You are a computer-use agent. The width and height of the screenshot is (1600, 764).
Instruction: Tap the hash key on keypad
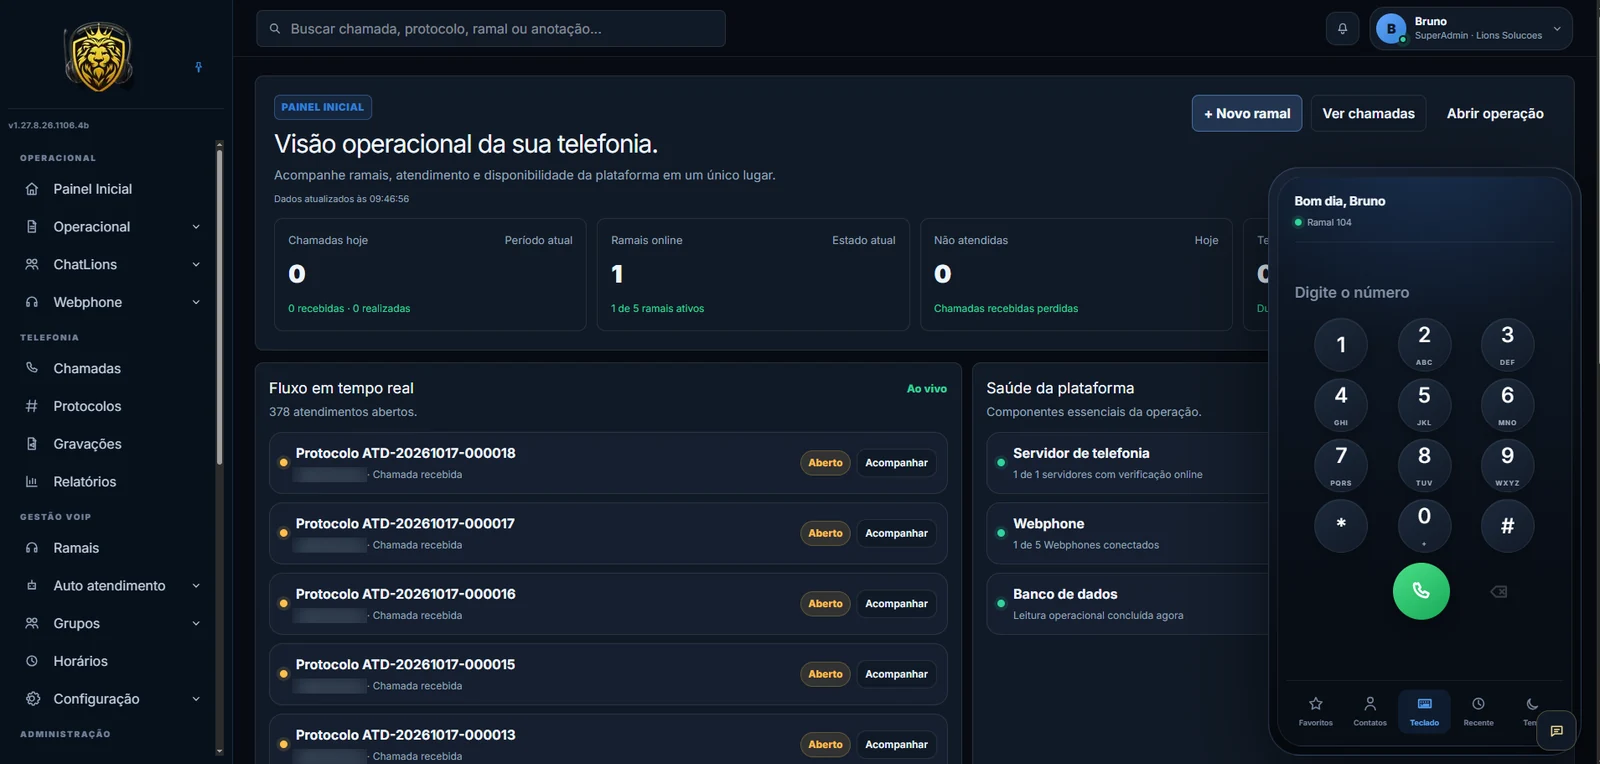click(x=1507, y=525)
